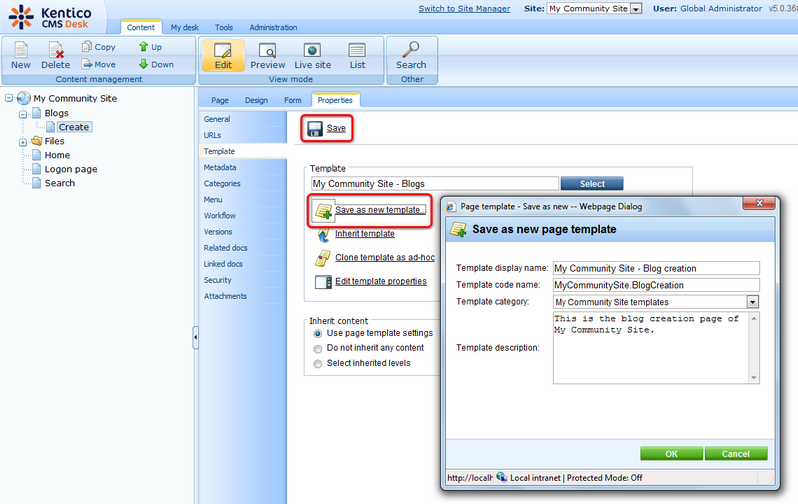The width and height of the screenshot is (798, 504).
Task: Switch to the Form tab
Action: pos(293,100)
